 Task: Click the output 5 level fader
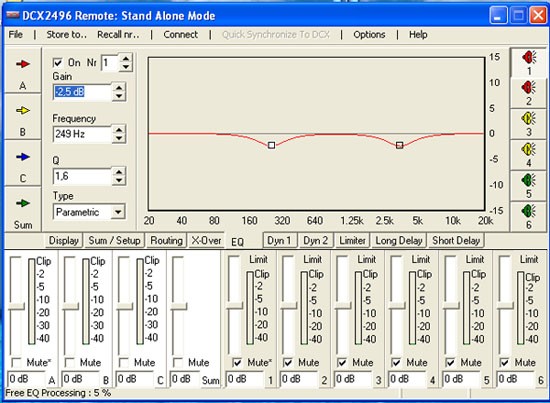pyautogui.click(x=451, y=305)
